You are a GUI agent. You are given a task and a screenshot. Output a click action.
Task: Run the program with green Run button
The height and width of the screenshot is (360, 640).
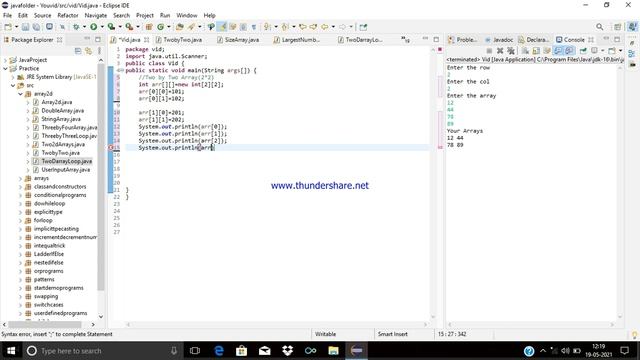[93, 27]
